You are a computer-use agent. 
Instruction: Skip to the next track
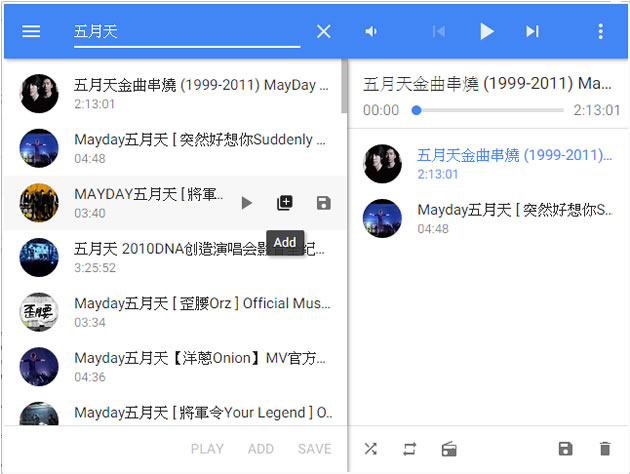[532, 31]
